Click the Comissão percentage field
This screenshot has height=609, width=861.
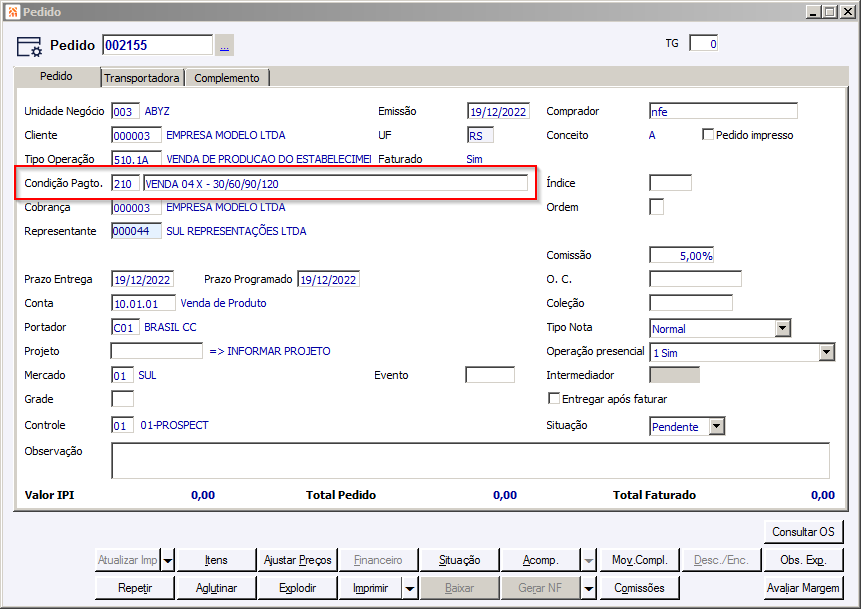[681, 255]
